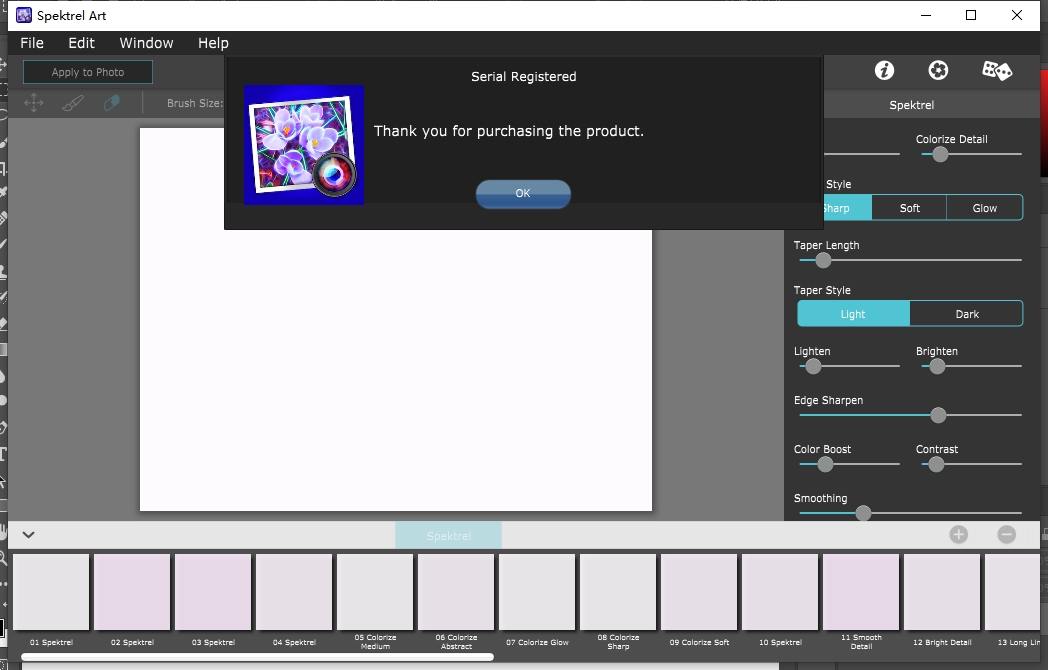Adjust the Colorize Detail slider handle
Screen dimensions: 1048x670
(x=940, y=154)
